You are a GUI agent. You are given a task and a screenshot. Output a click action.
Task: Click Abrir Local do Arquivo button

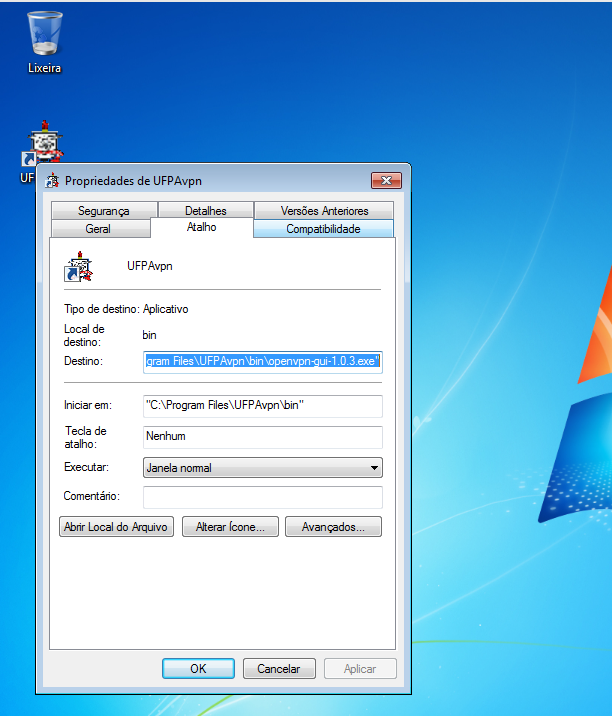click(x=116, y=527)
